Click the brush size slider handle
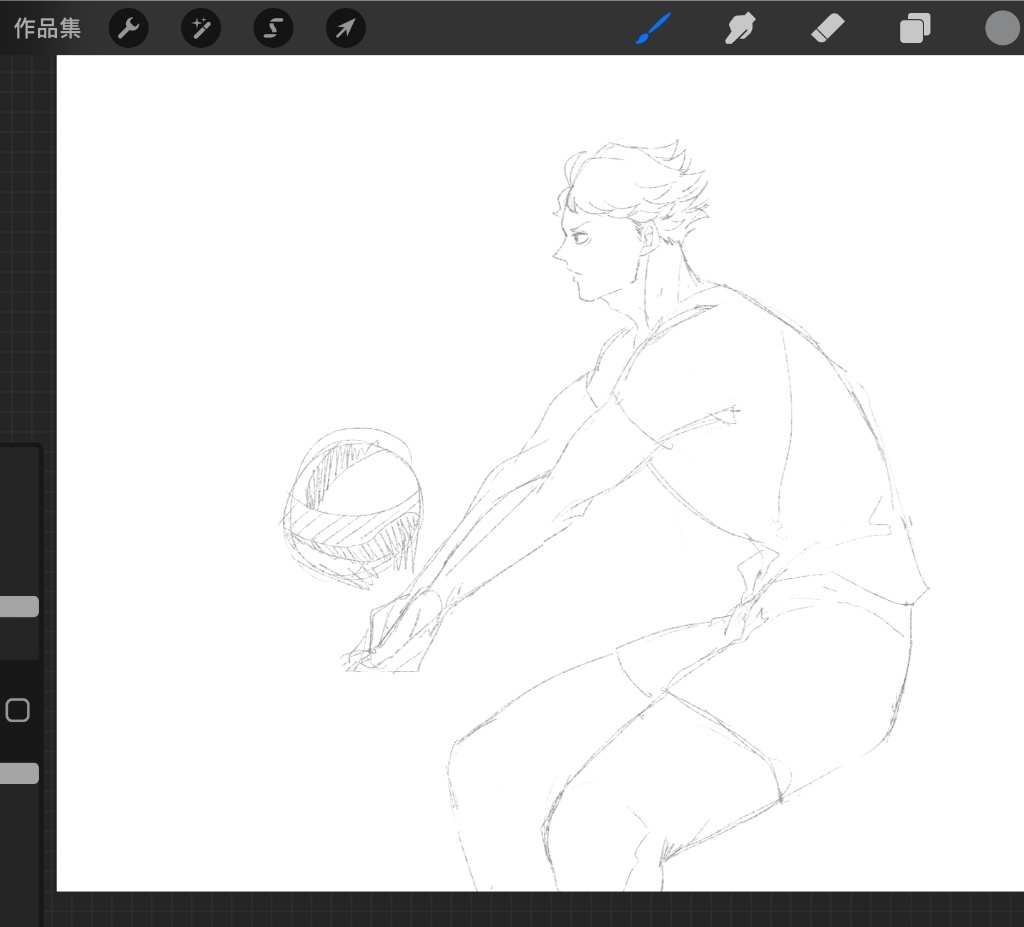The width and height of the screenshot is (1024, 927). tap(19, 606)
